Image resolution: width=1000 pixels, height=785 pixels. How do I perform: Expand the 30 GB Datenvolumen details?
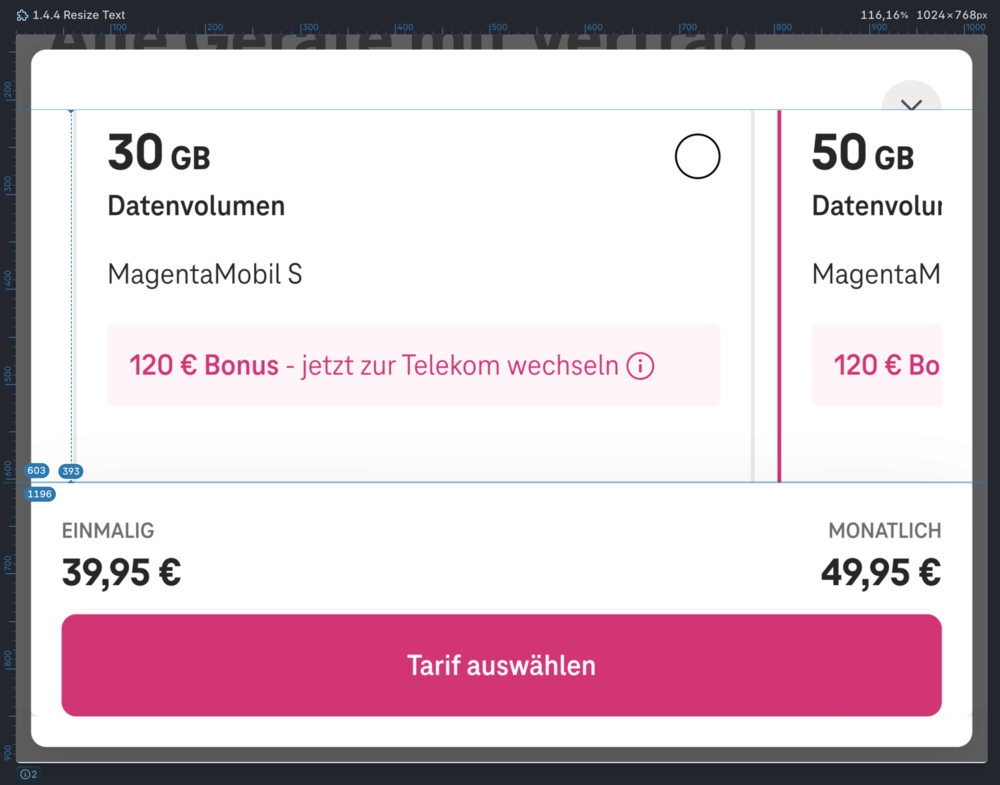click(x=195, y=180)
